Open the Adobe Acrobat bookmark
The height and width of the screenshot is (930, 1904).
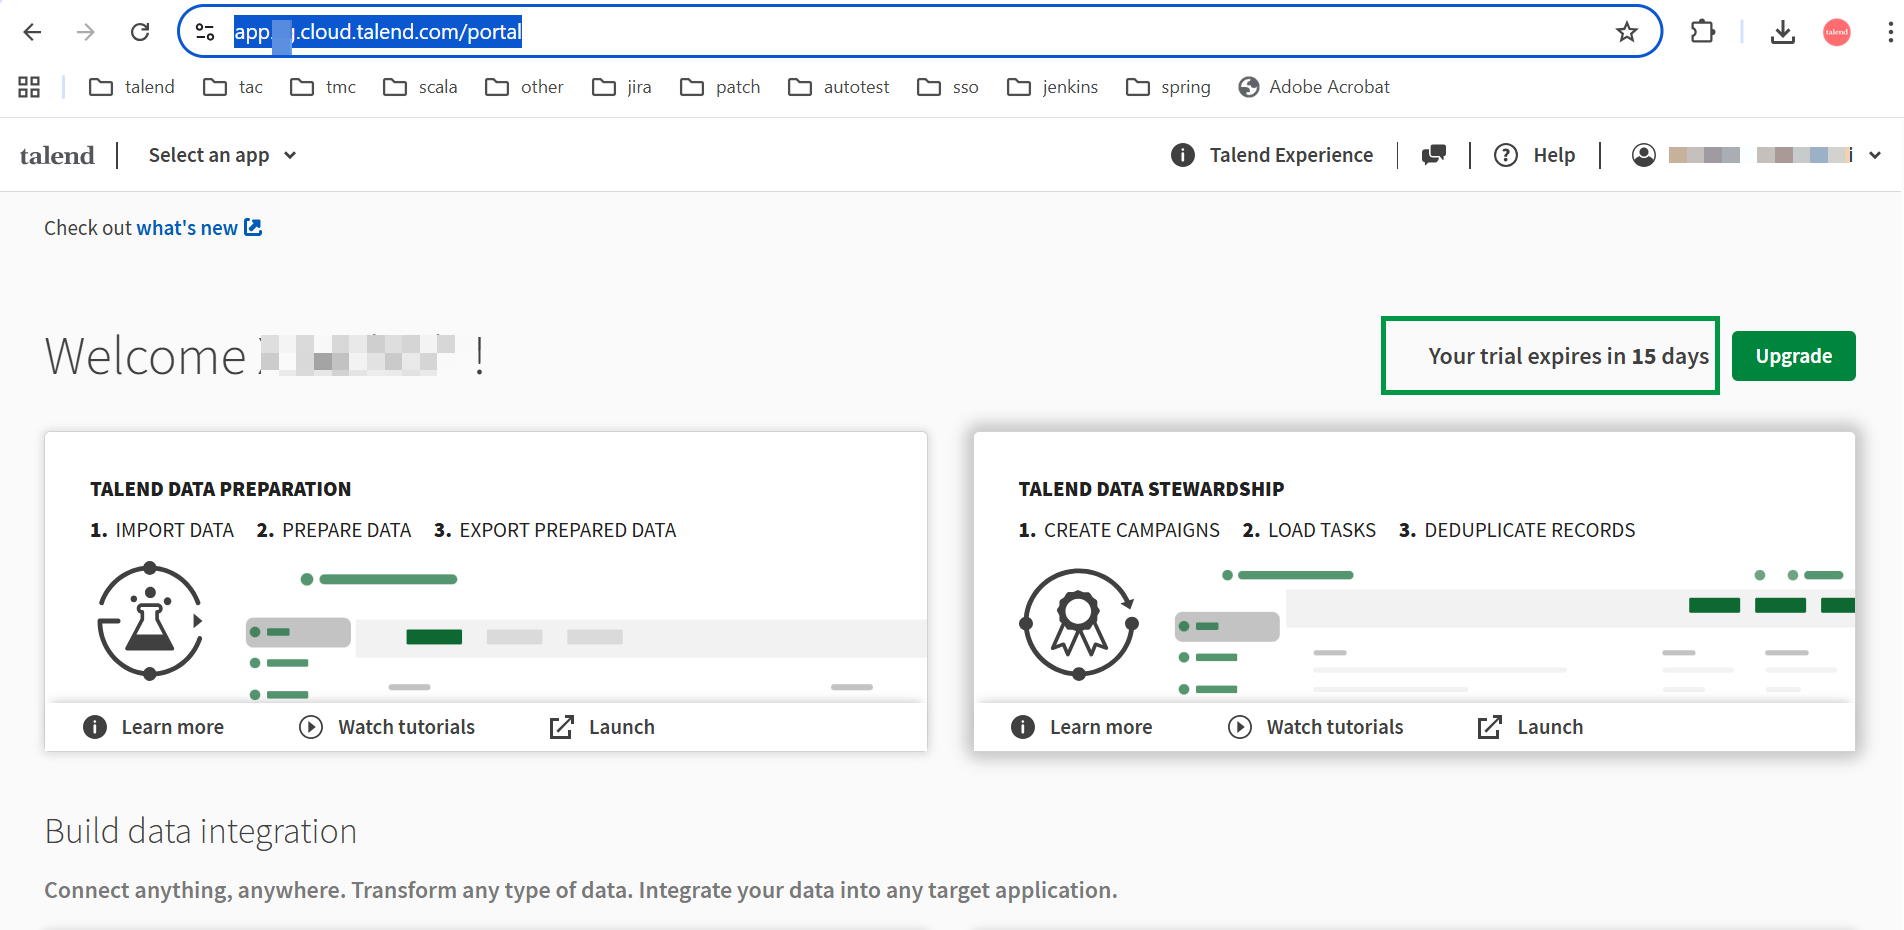click(x=1314, y=87)
